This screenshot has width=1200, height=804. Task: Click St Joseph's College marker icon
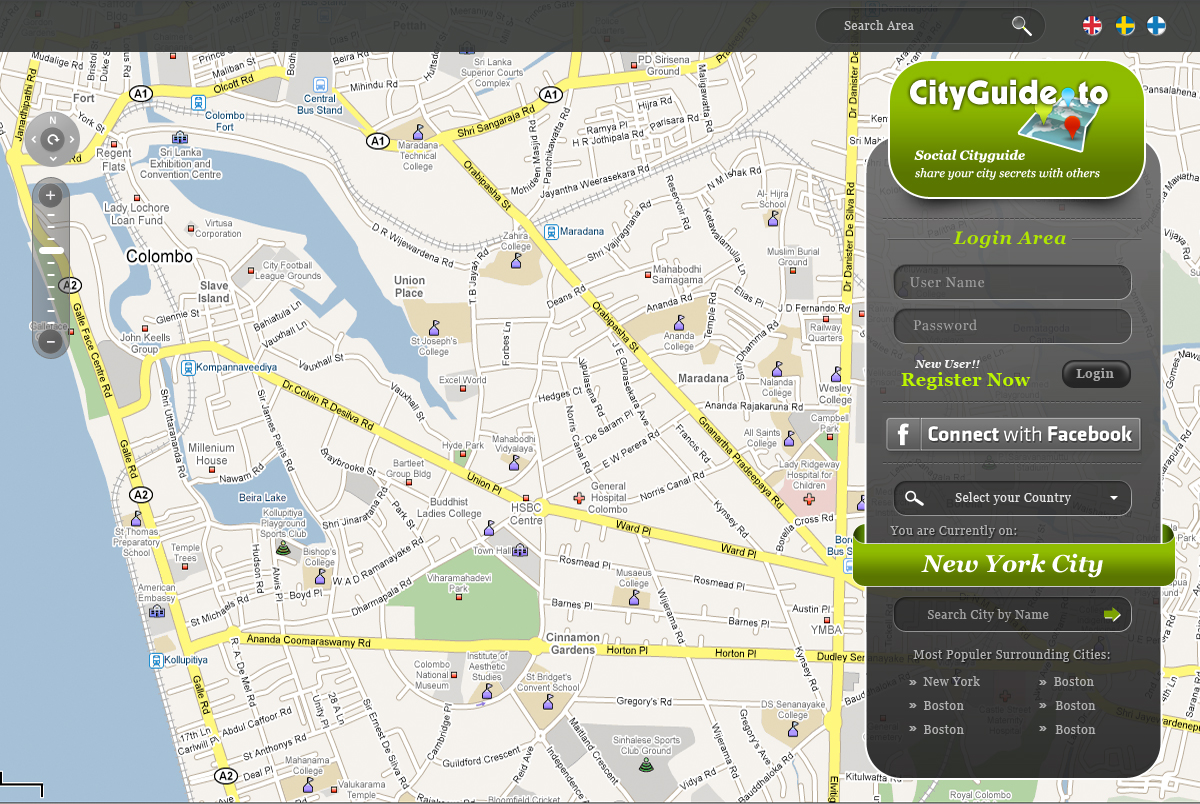[x=434, y=327]
